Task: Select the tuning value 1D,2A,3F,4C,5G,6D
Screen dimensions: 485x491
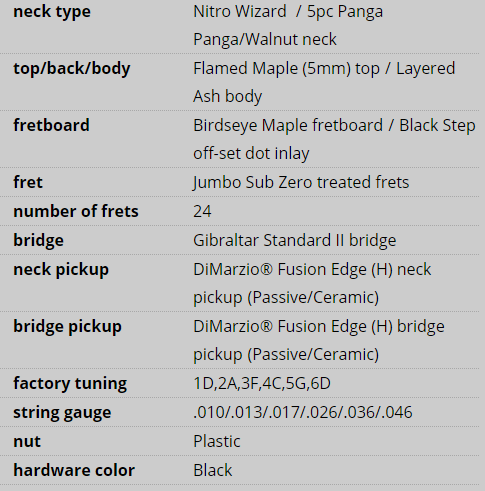Action: coord(262,384)
